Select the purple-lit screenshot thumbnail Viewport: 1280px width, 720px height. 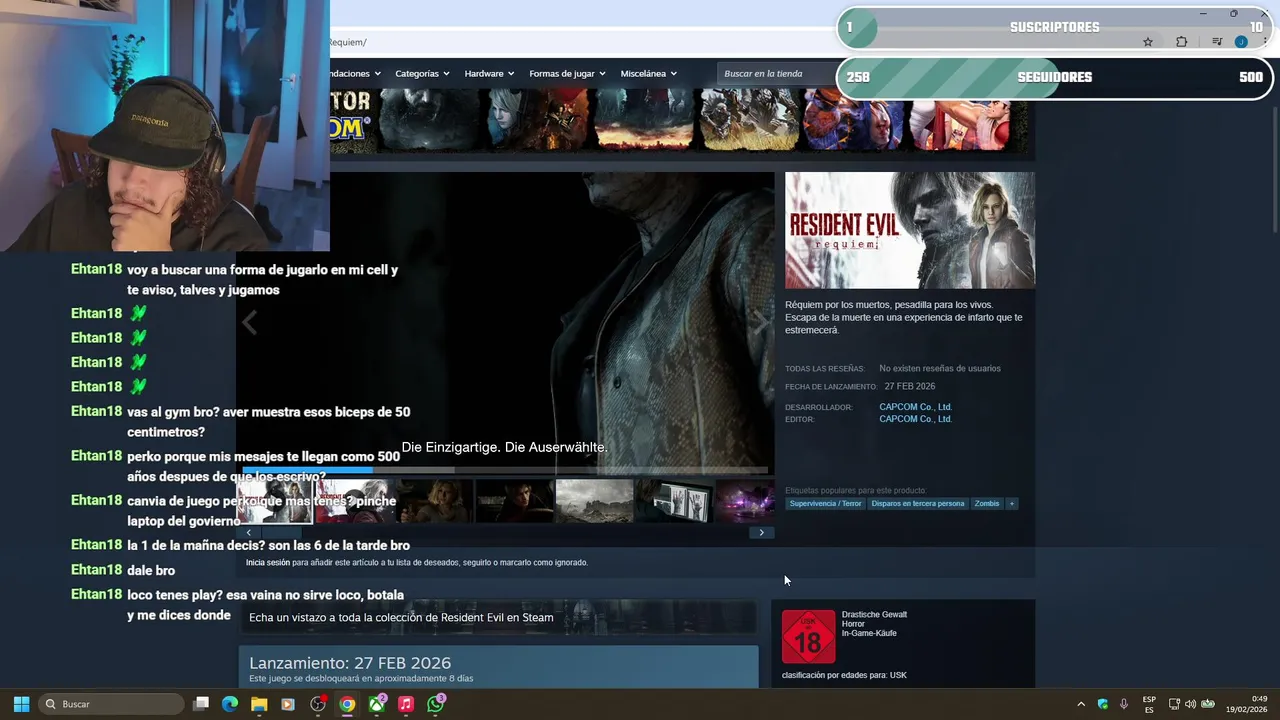[746, 501]
